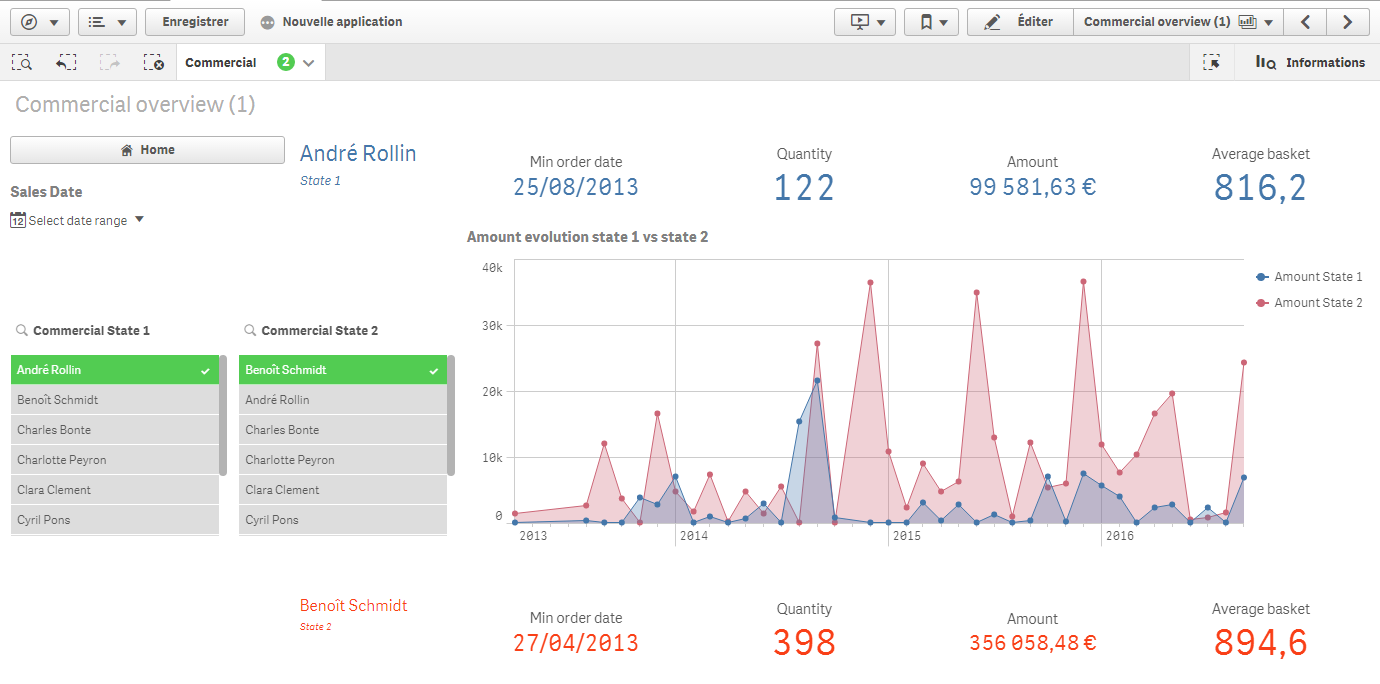The height and width of the screenshot is (684, 1380).
Task: Select Charles Bonte in Commercial State 1
Action: pos(115,430)
